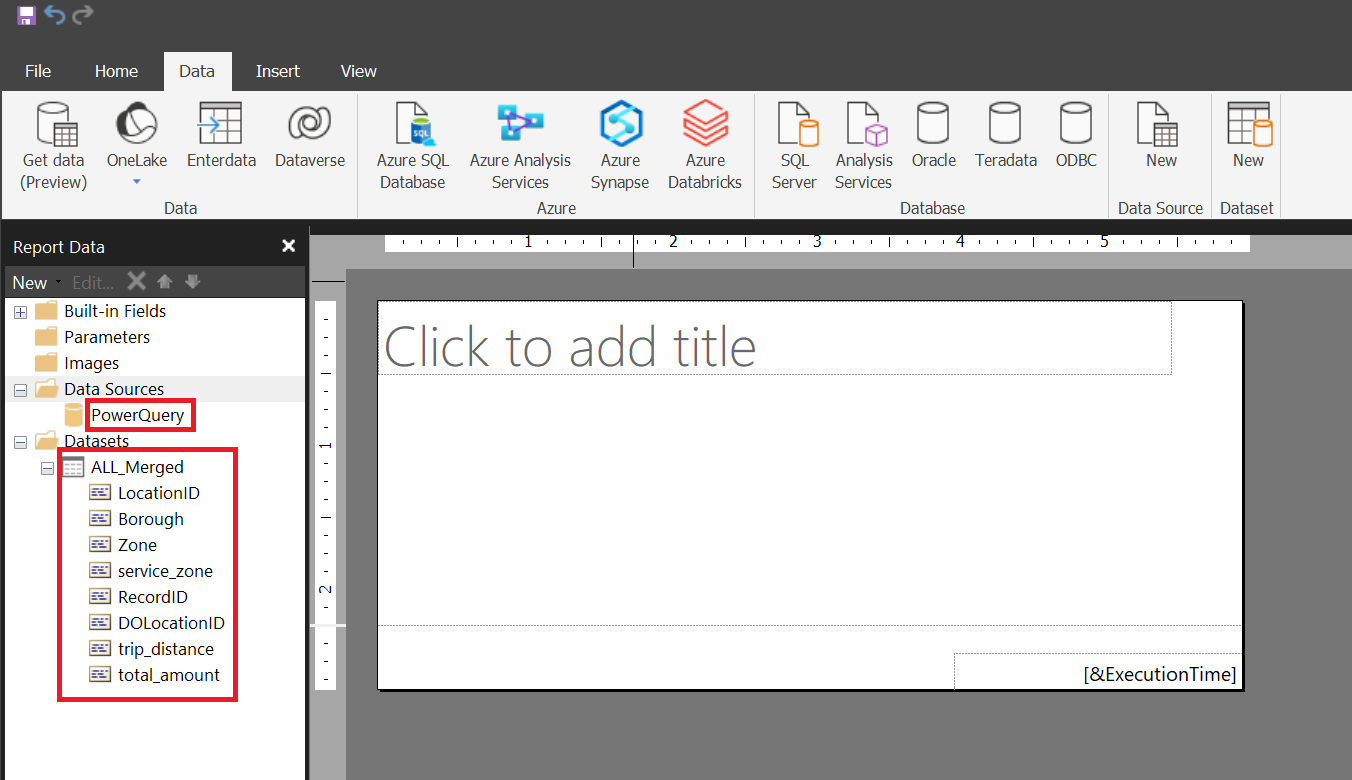This screenshot has height=780, width=1352.
Task: Switch to the Insert tab
Action: [x=278, y=71]
